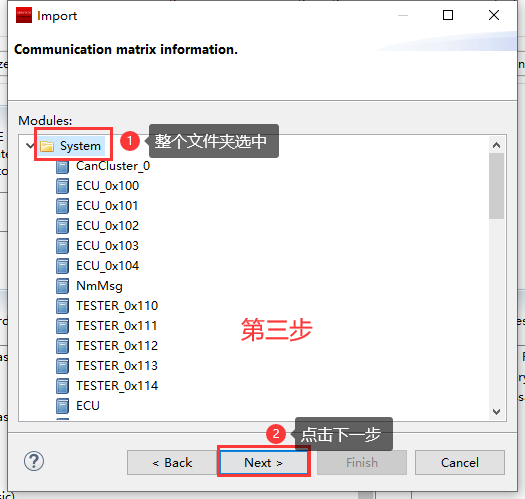Go back with the Back button
This screenshot has width=525, height=499.
click(172, 463)
